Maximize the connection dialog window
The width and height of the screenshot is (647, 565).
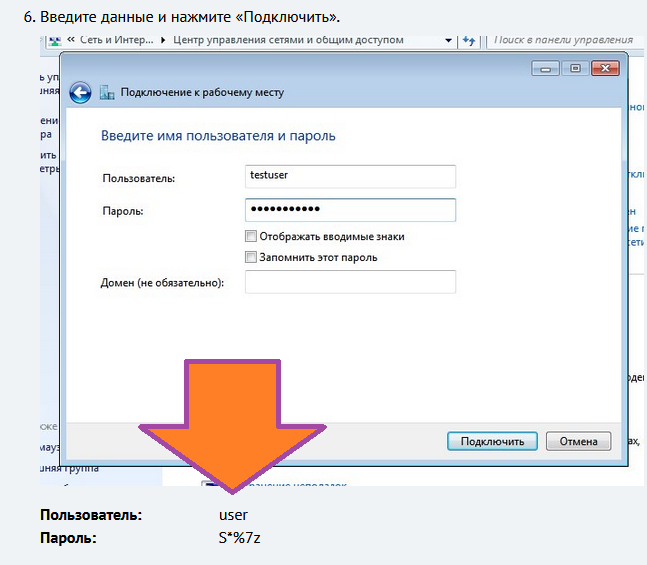[575, 69]
